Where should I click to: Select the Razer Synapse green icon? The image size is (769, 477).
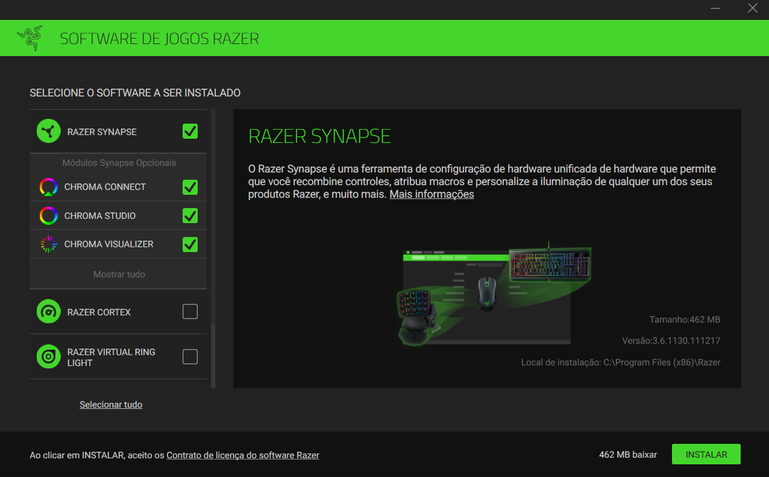49,131
